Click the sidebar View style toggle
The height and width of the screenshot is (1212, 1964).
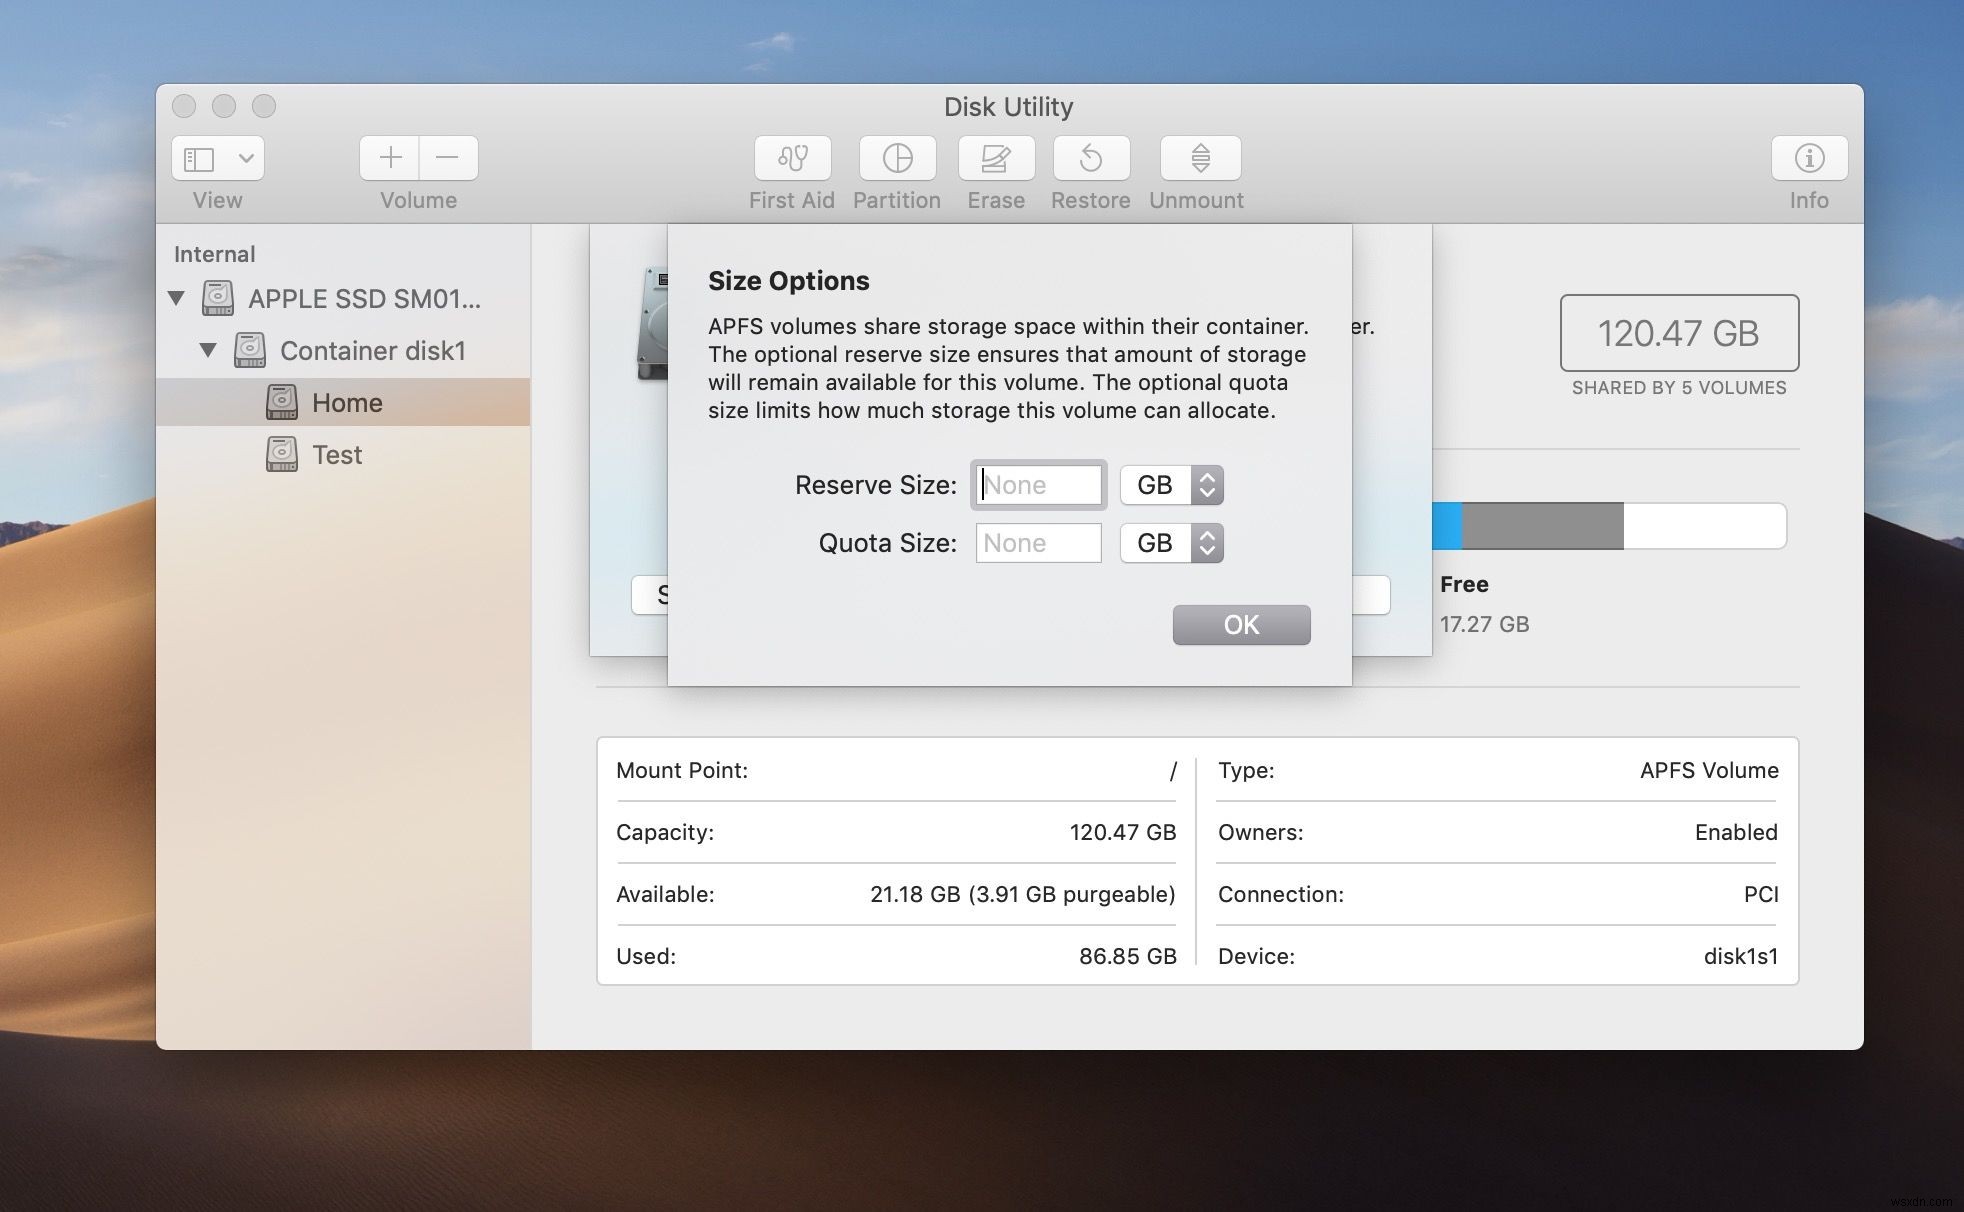coord(217,156)
